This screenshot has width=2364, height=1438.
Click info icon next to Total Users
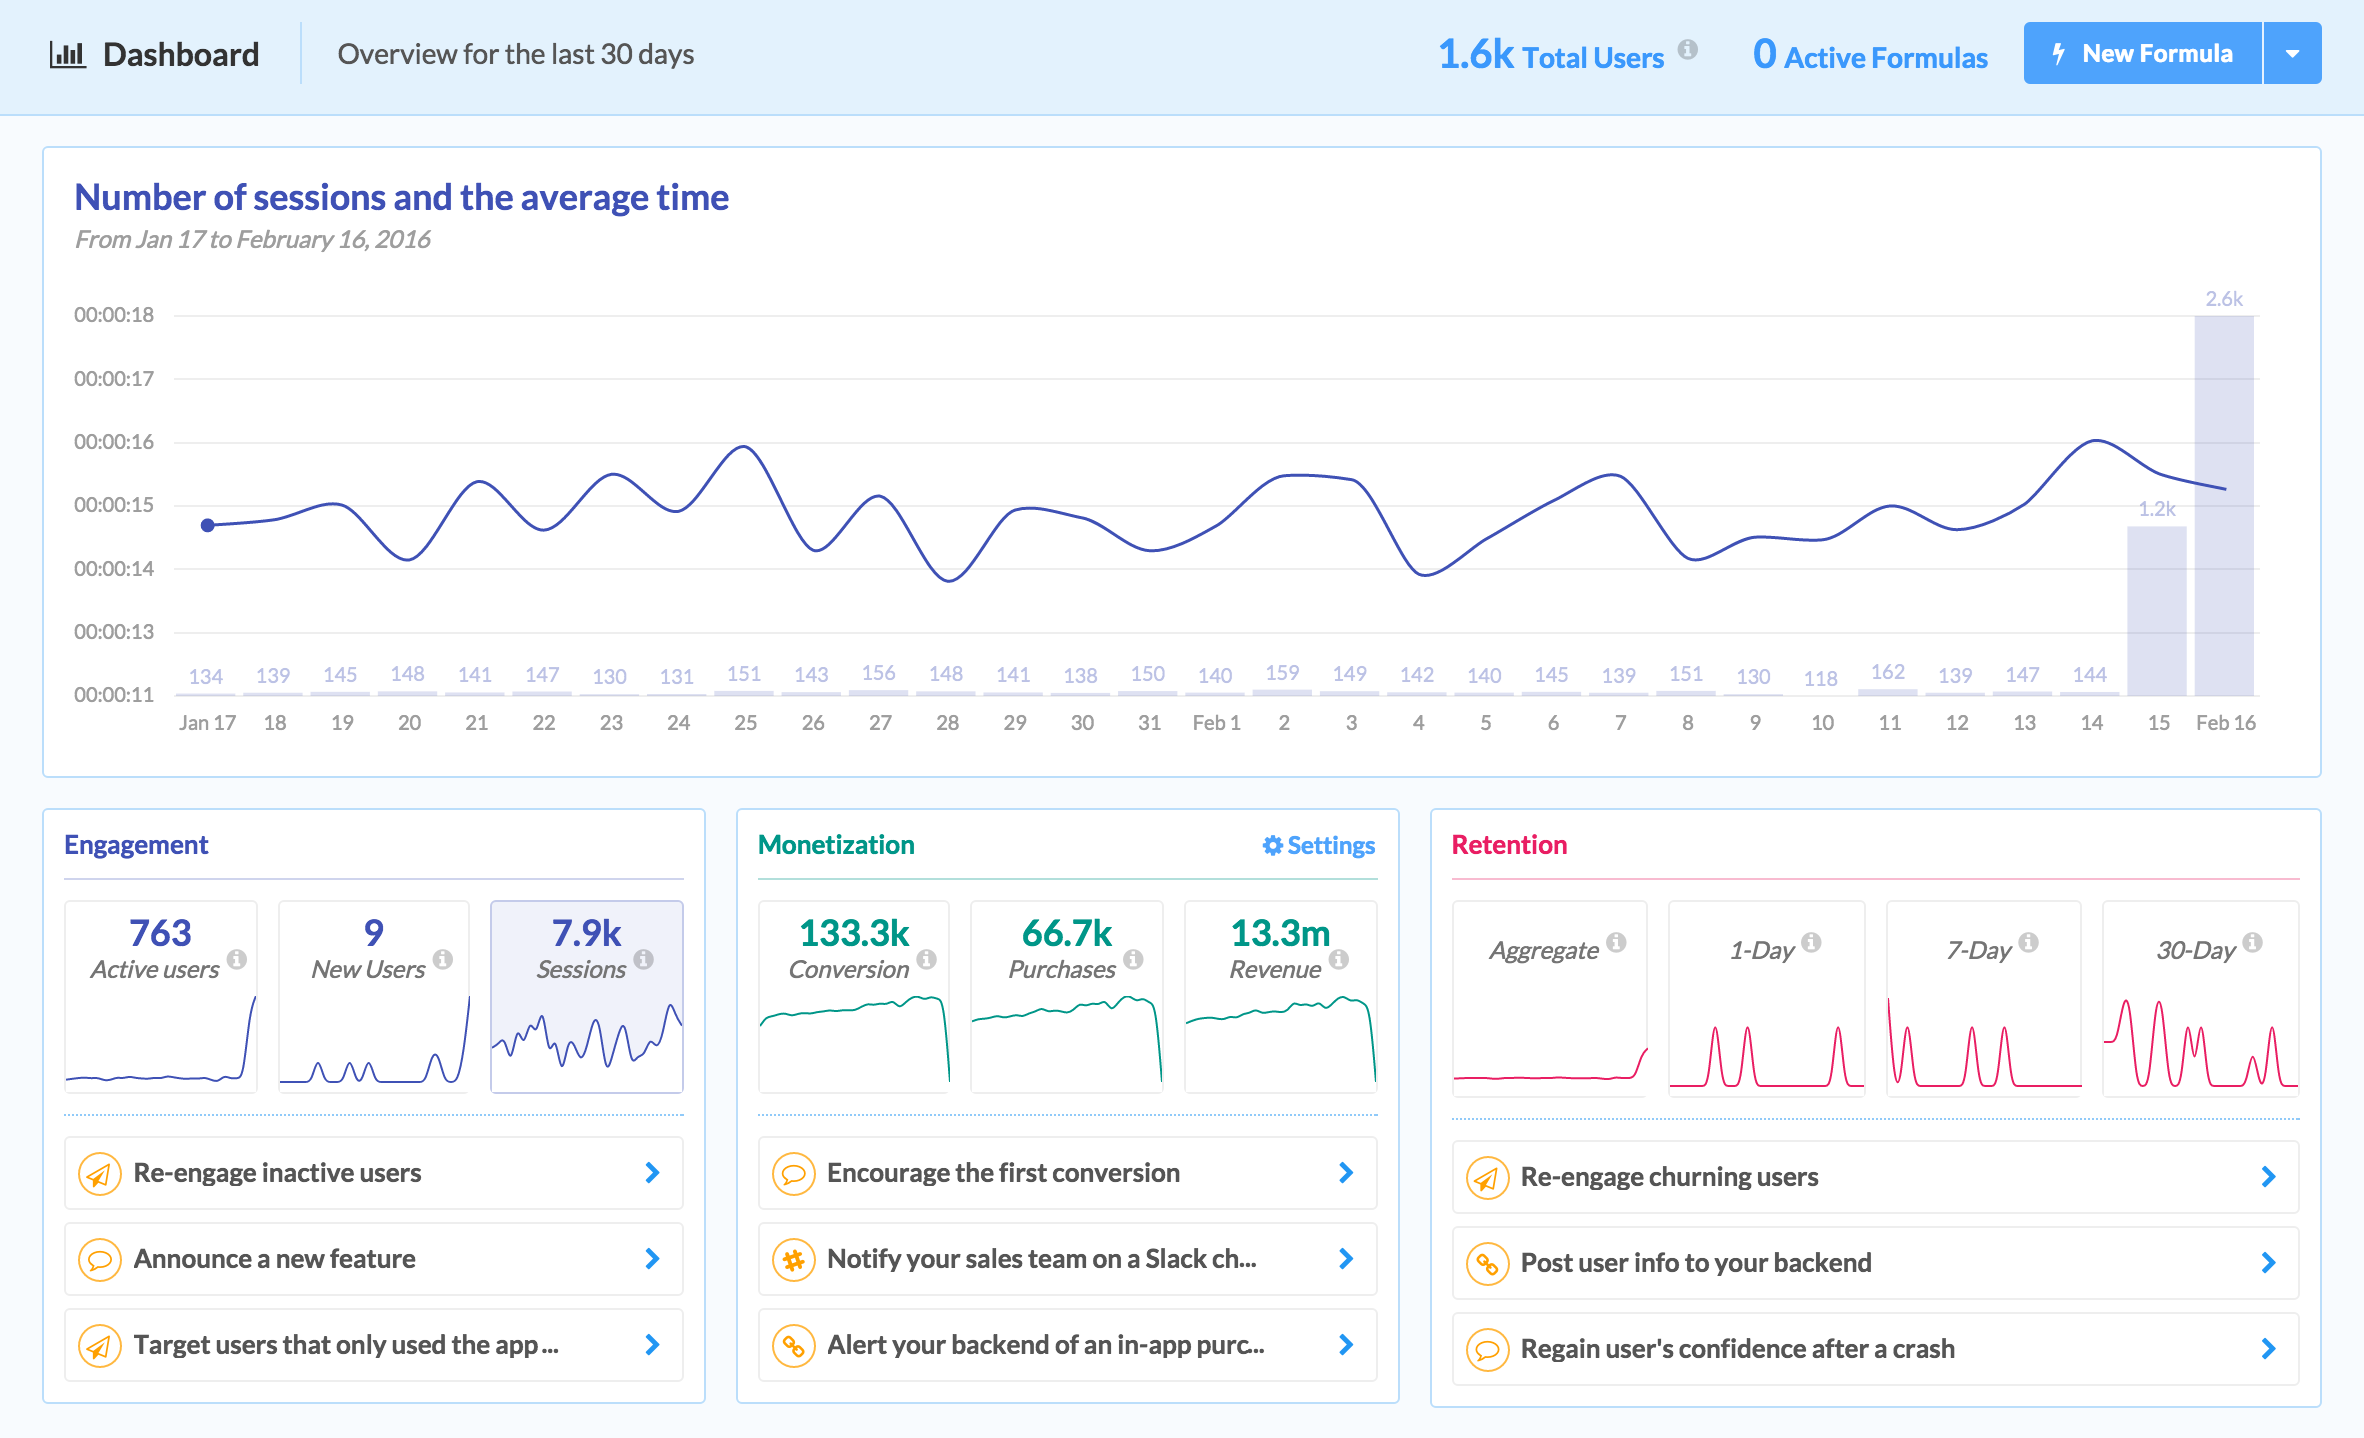tap(1688, 49)
